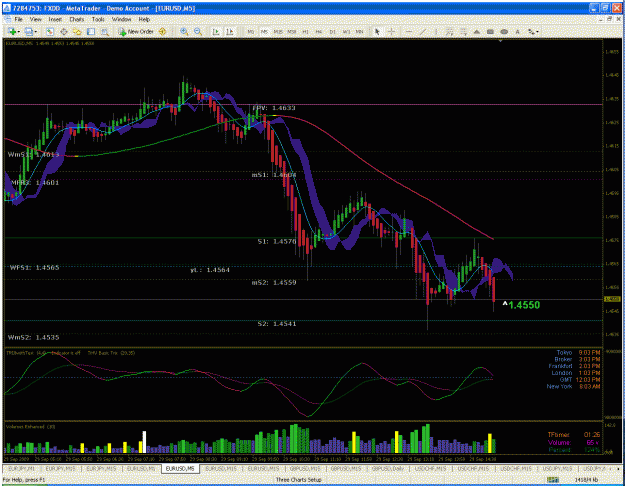The height and width of the screenshot is (486, 625).
Task: Click the 'WmS2: 1.4535' level label
Action: (33, 337)
